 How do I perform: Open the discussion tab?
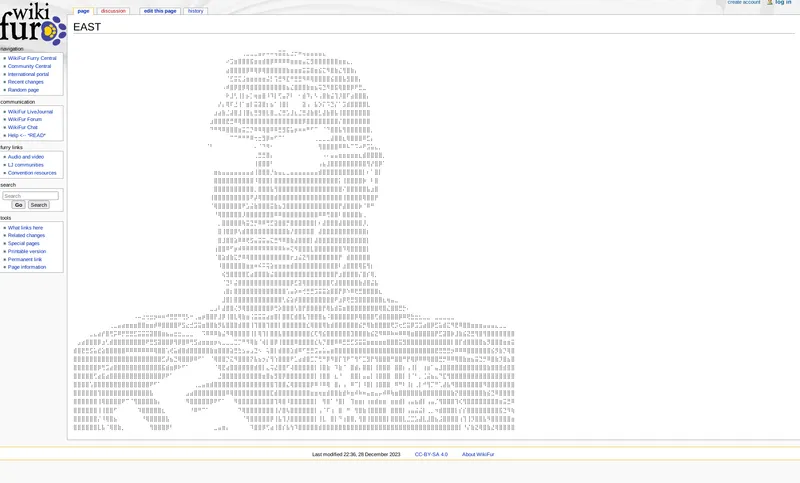pos(113,11)
